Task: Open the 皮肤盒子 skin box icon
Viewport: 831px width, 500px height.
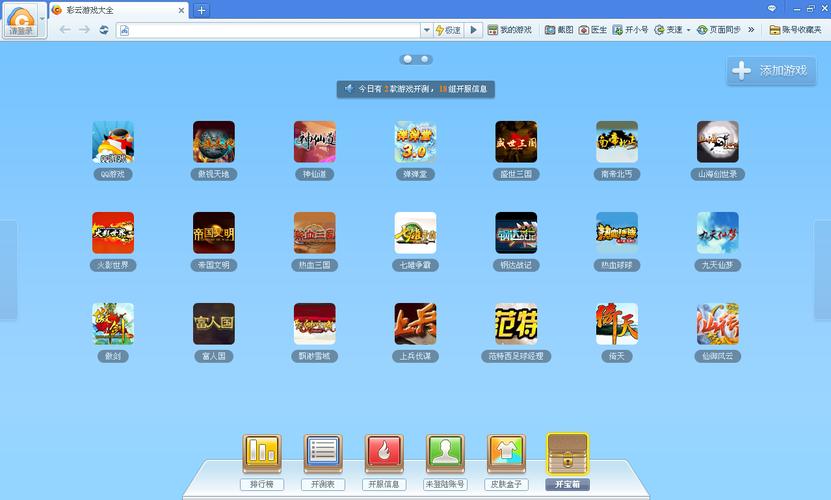Action: click(506, 455)
